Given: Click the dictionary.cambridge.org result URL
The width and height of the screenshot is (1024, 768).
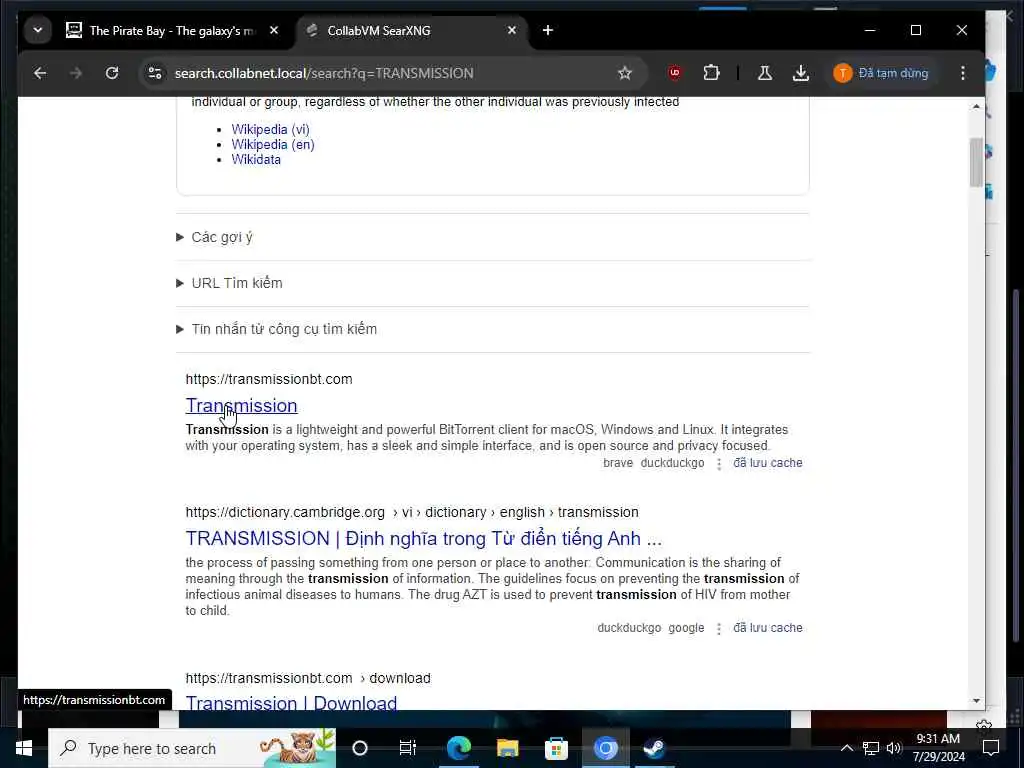Looking at the screenshot, I should (x=412, y=512).
